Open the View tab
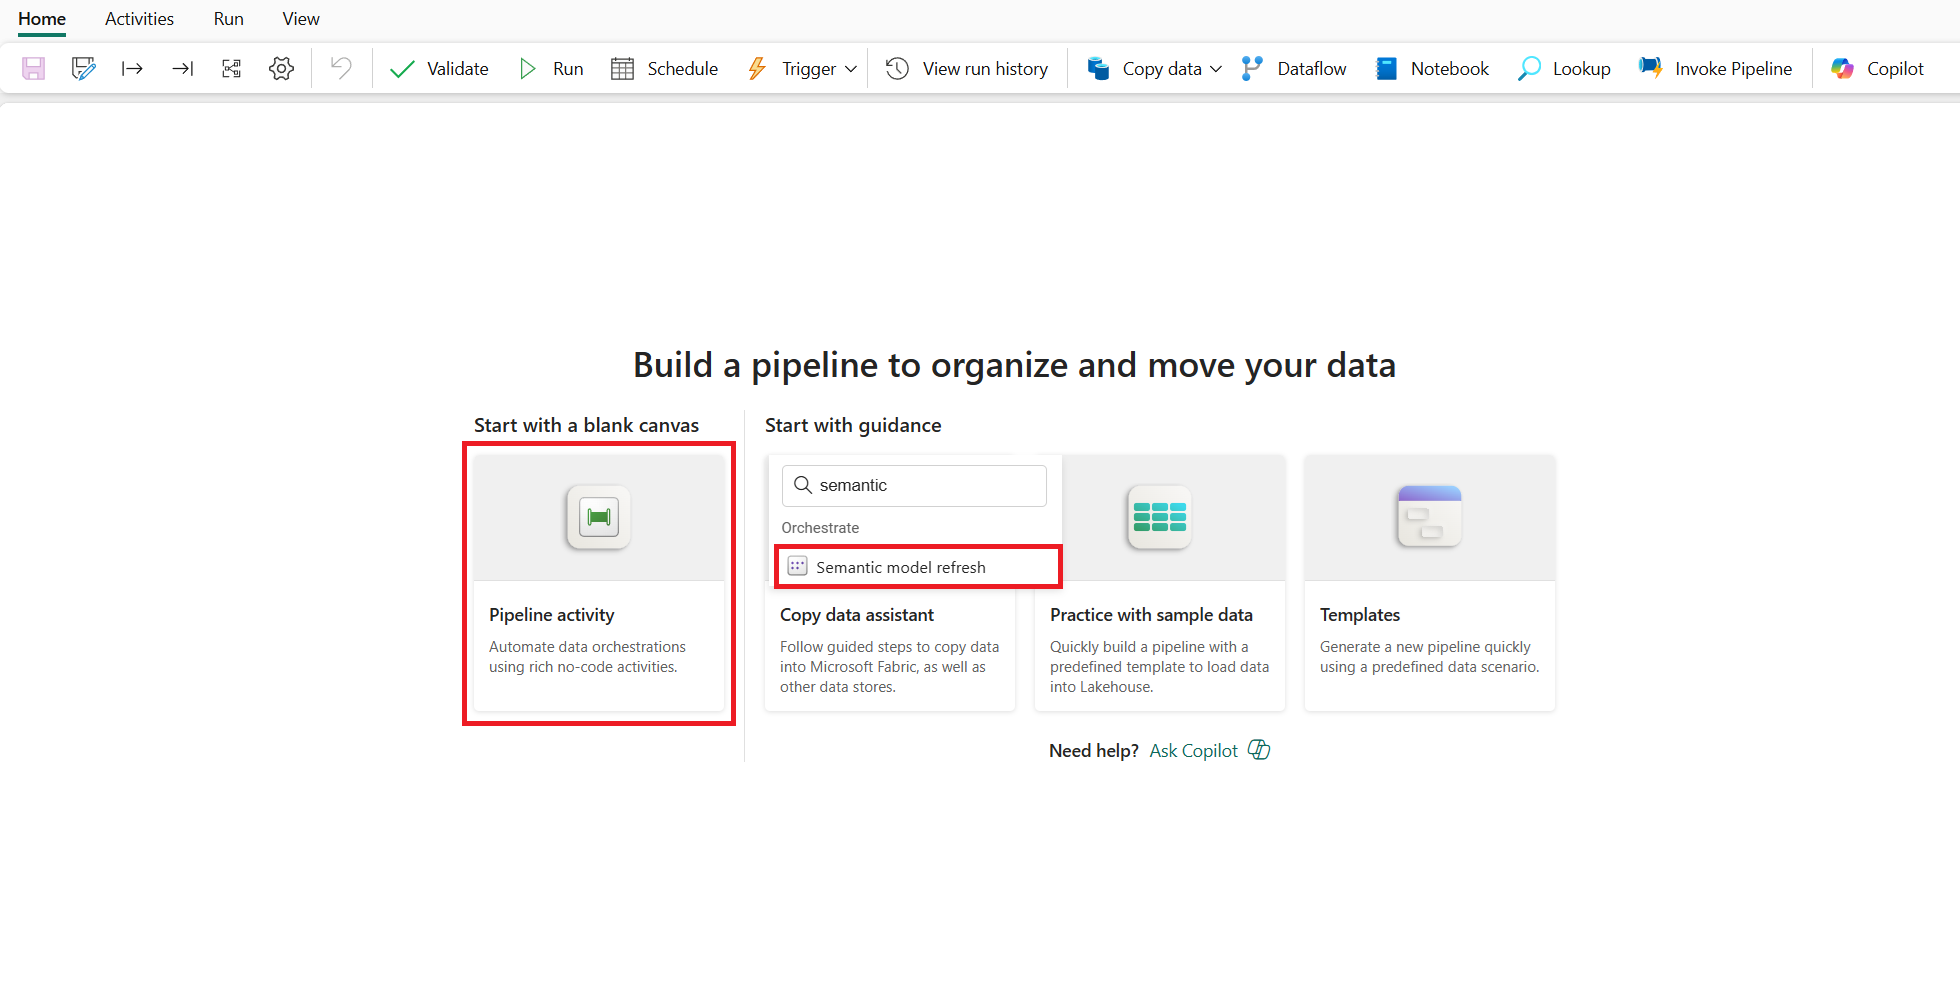The height and width of the screenshot is (992, 1960). [301, 19]
